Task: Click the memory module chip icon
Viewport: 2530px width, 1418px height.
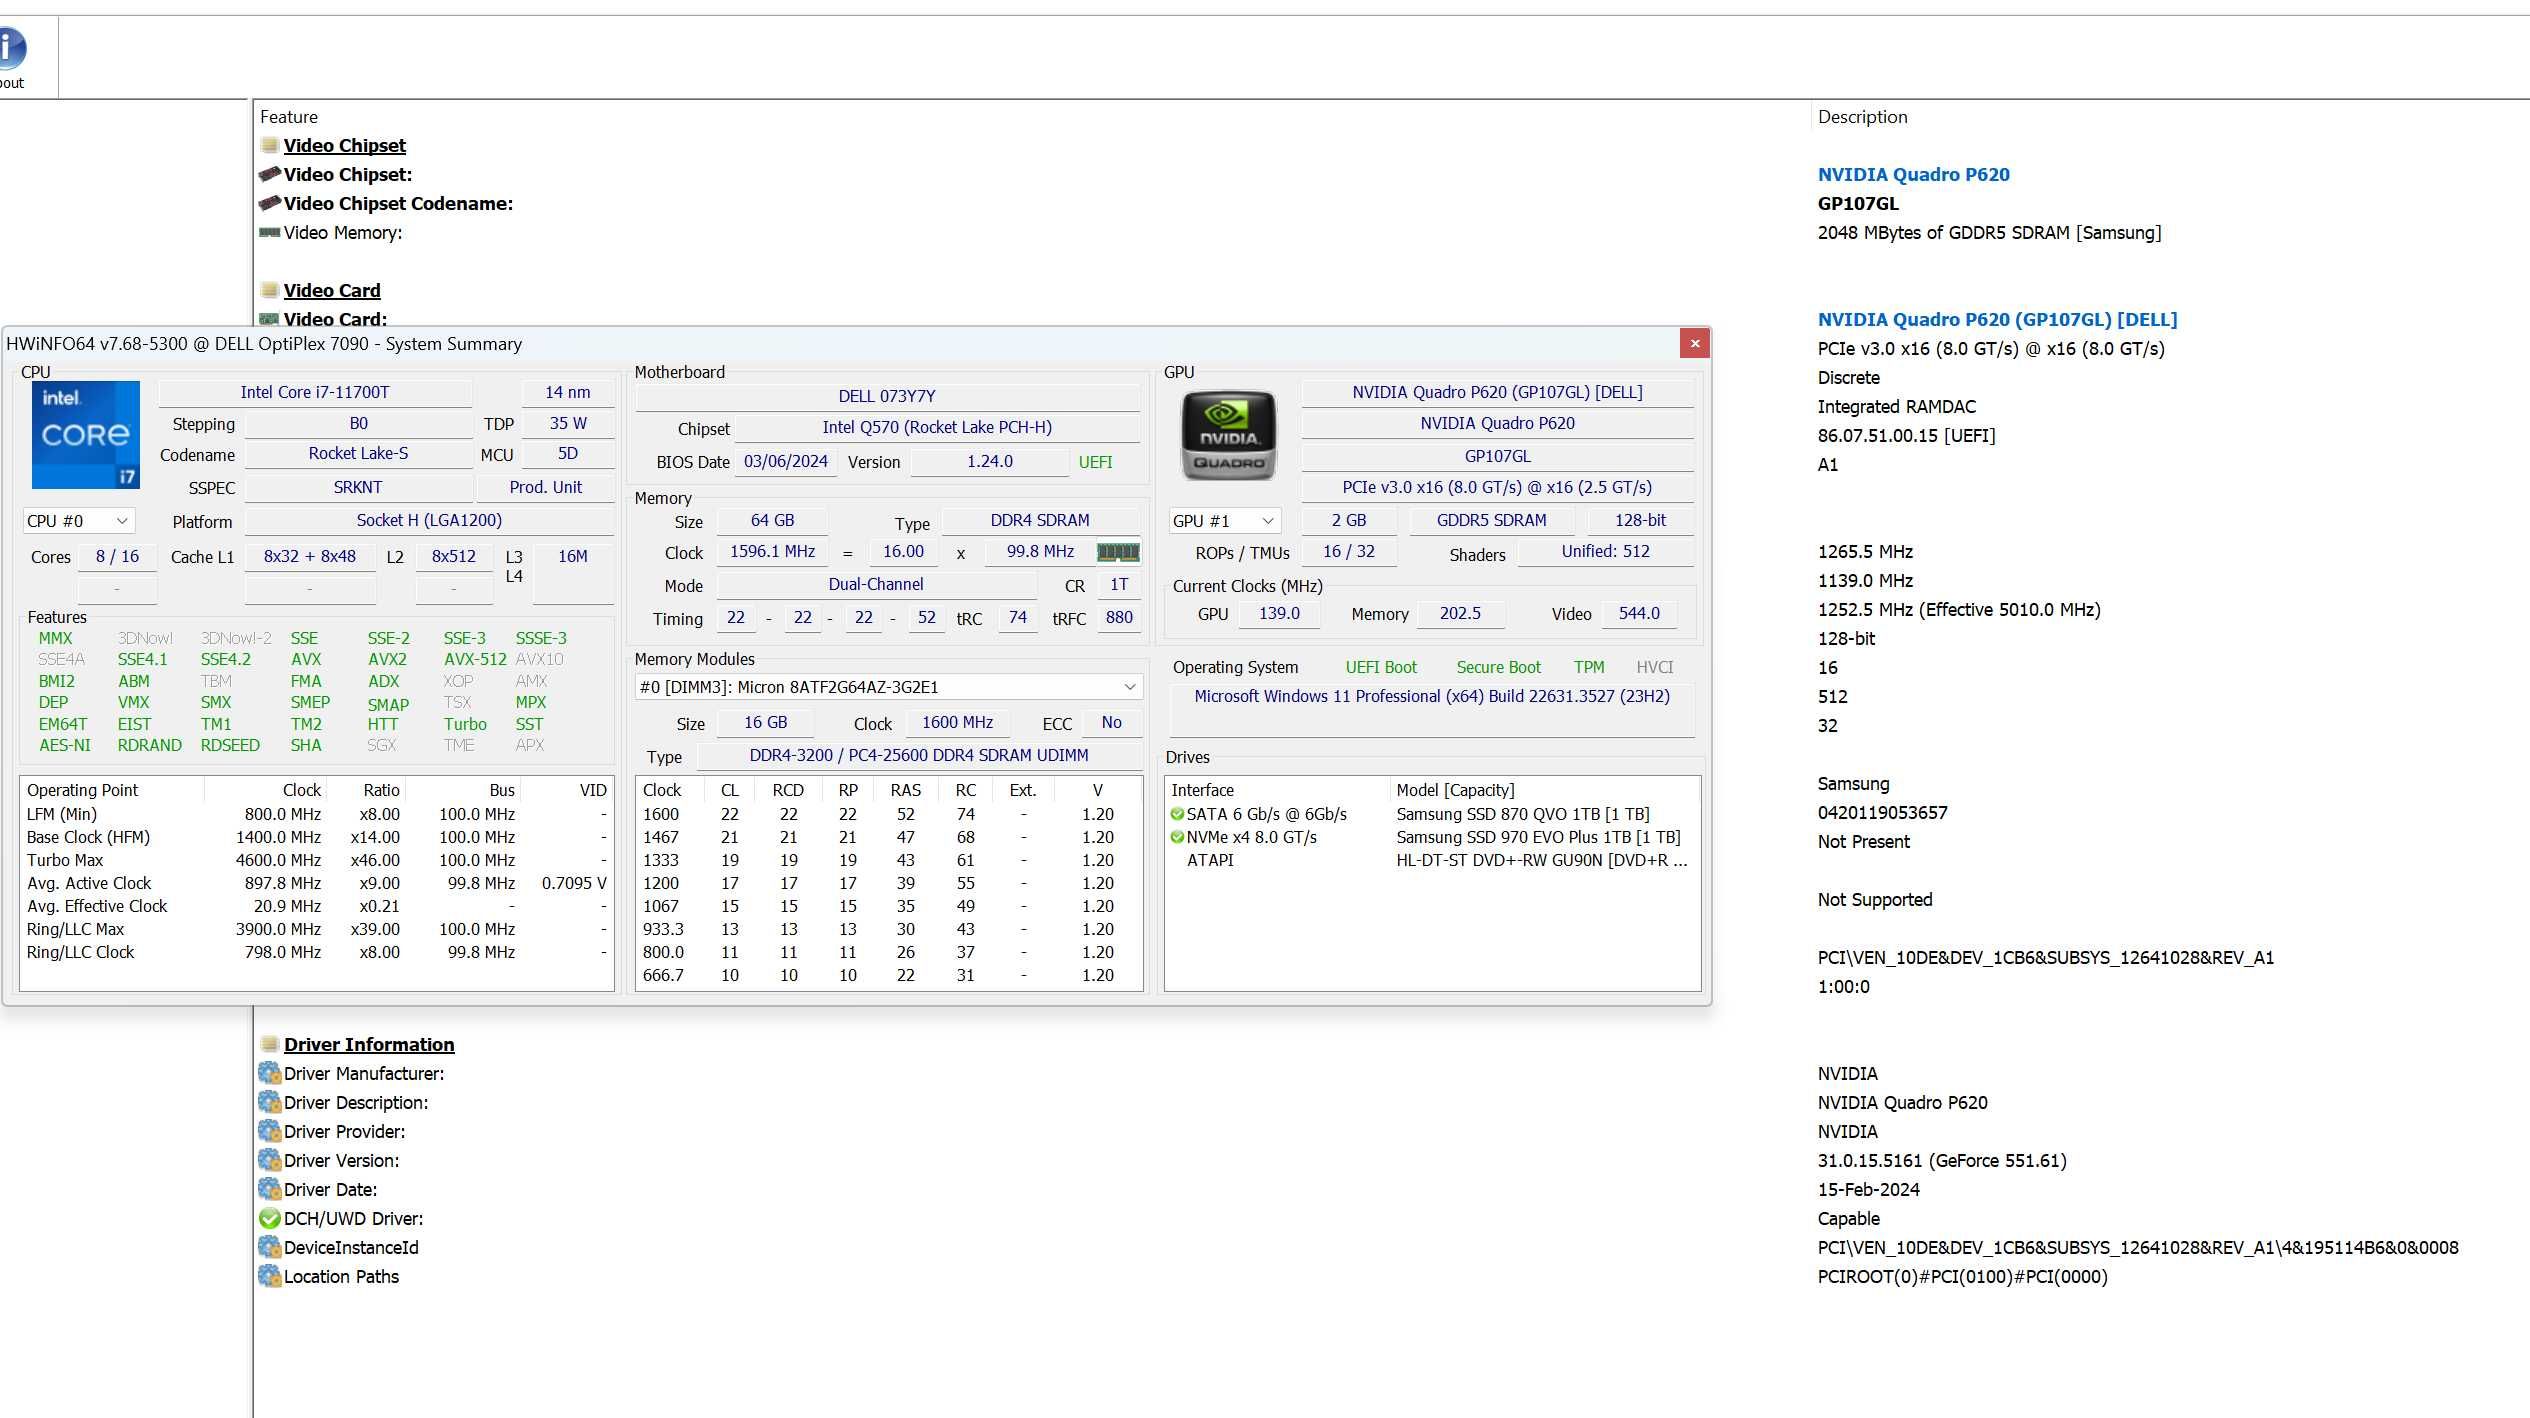Action: [1118, 552]
